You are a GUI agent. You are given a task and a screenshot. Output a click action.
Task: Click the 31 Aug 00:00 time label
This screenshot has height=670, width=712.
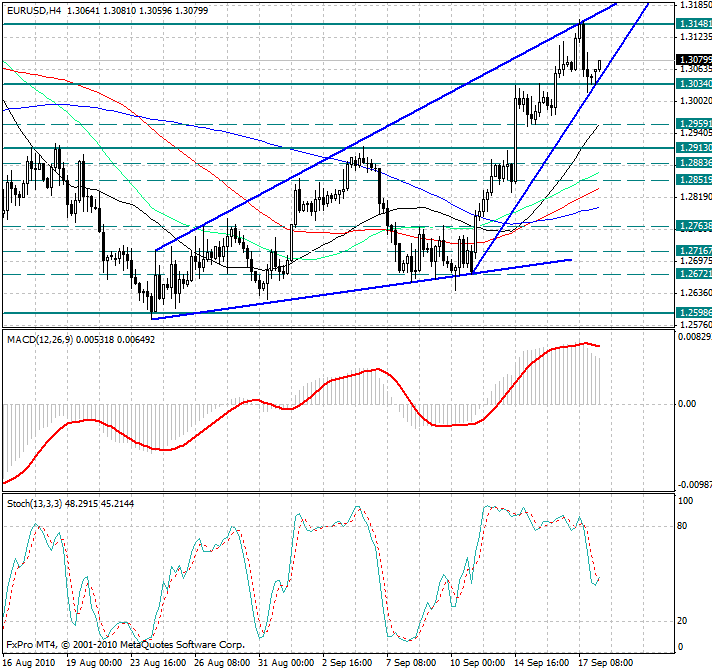tap(286, 663)
